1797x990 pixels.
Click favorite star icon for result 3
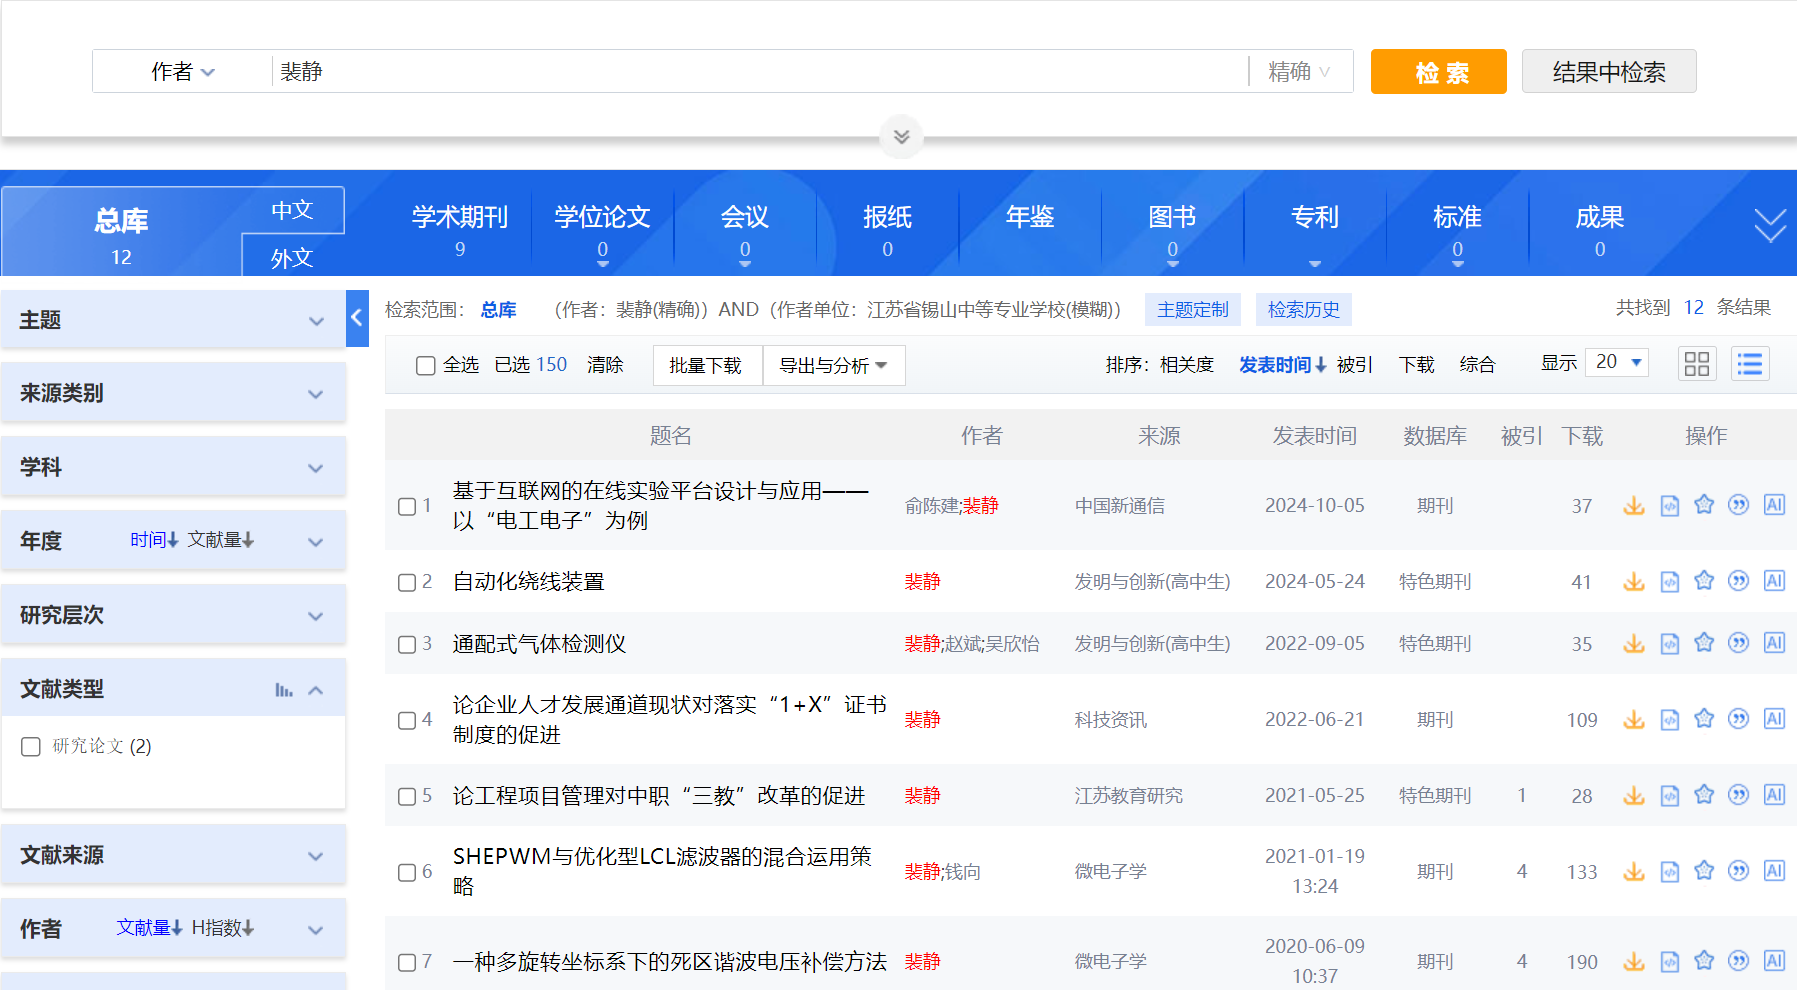point(1704,643)
